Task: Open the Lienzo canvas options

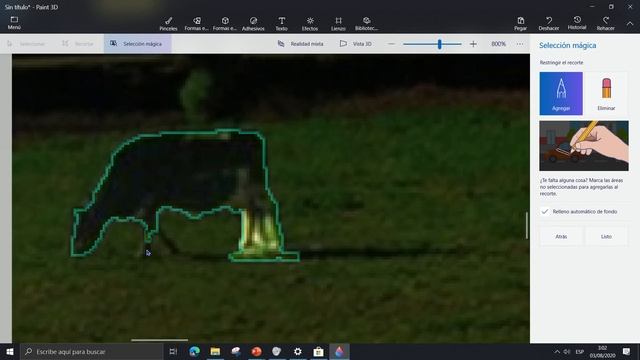Action: point(338,24)
